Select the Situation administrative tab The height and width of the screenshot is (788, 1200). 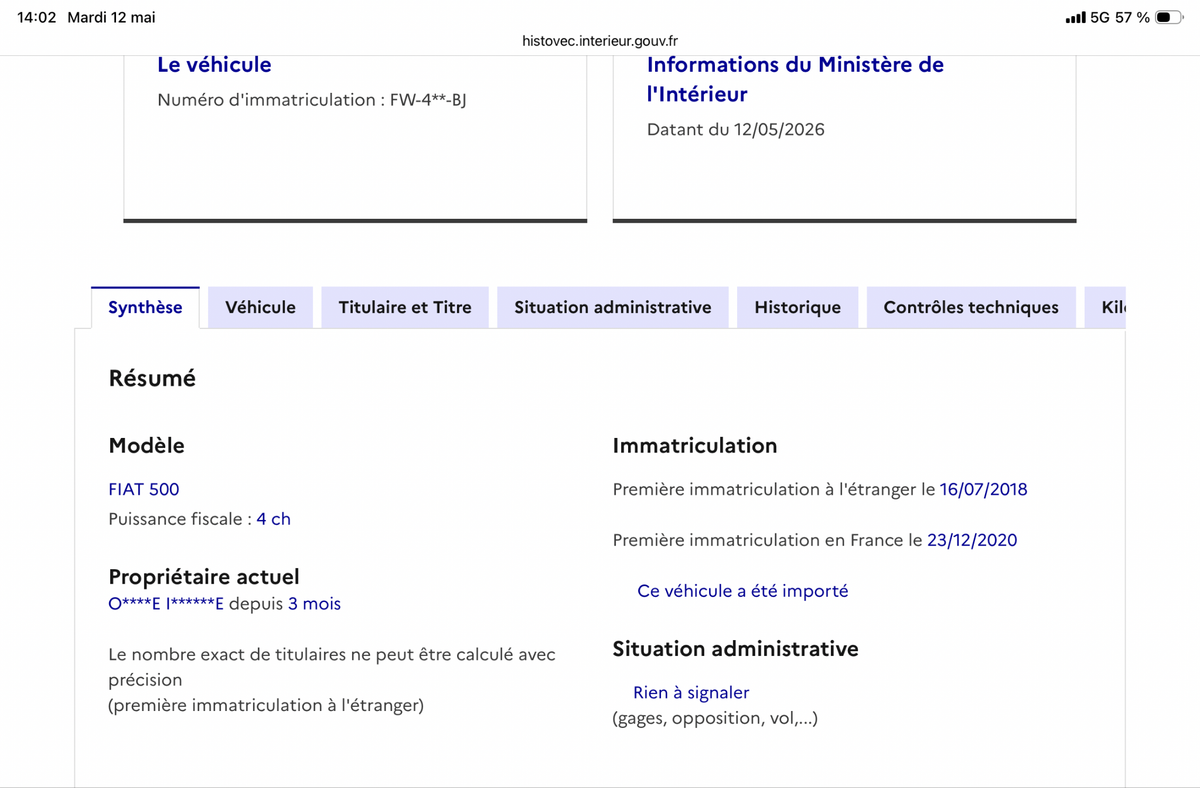pyautogui.click(x=613, y=307)
